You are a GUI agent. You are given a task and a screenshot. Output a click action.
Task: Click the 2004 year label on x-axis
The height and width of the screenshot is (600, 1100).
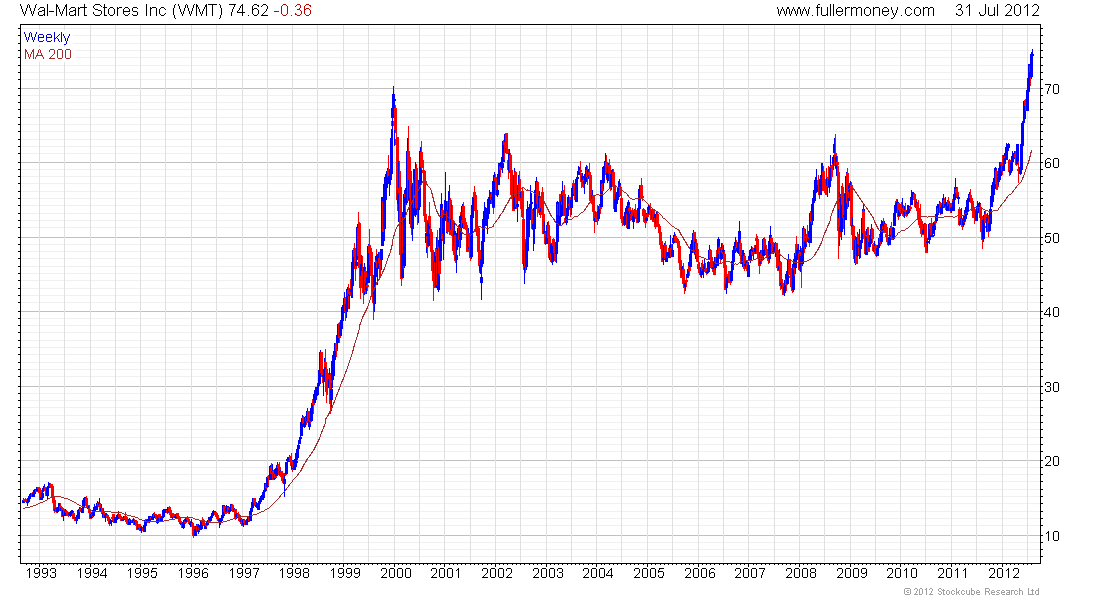click(x=598, y=573)
